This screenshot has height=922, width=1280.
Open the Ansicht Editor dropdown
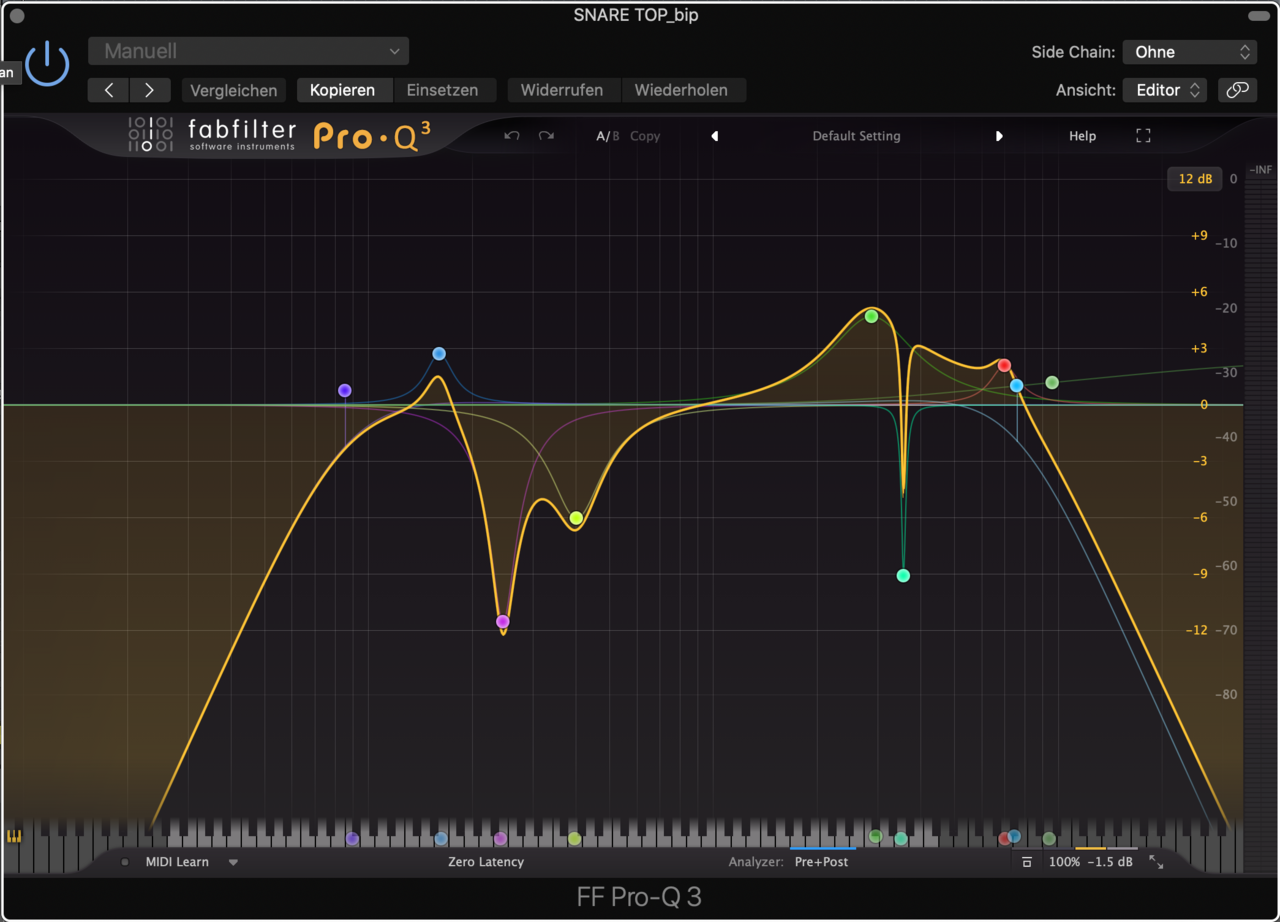pos(1164,90)
